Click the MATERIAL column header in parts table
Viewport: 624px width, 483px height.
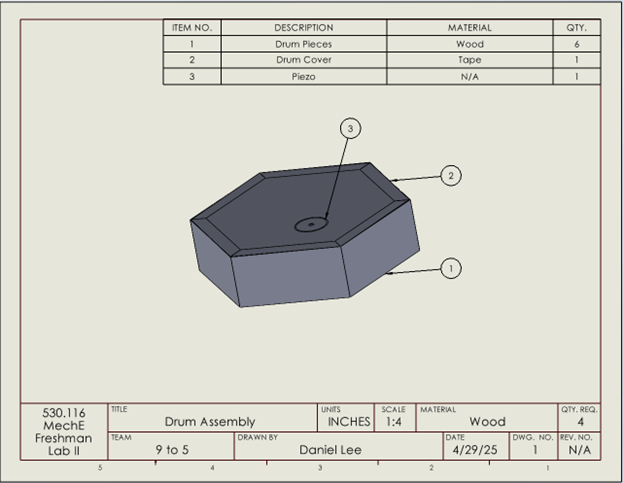point(469,28)
